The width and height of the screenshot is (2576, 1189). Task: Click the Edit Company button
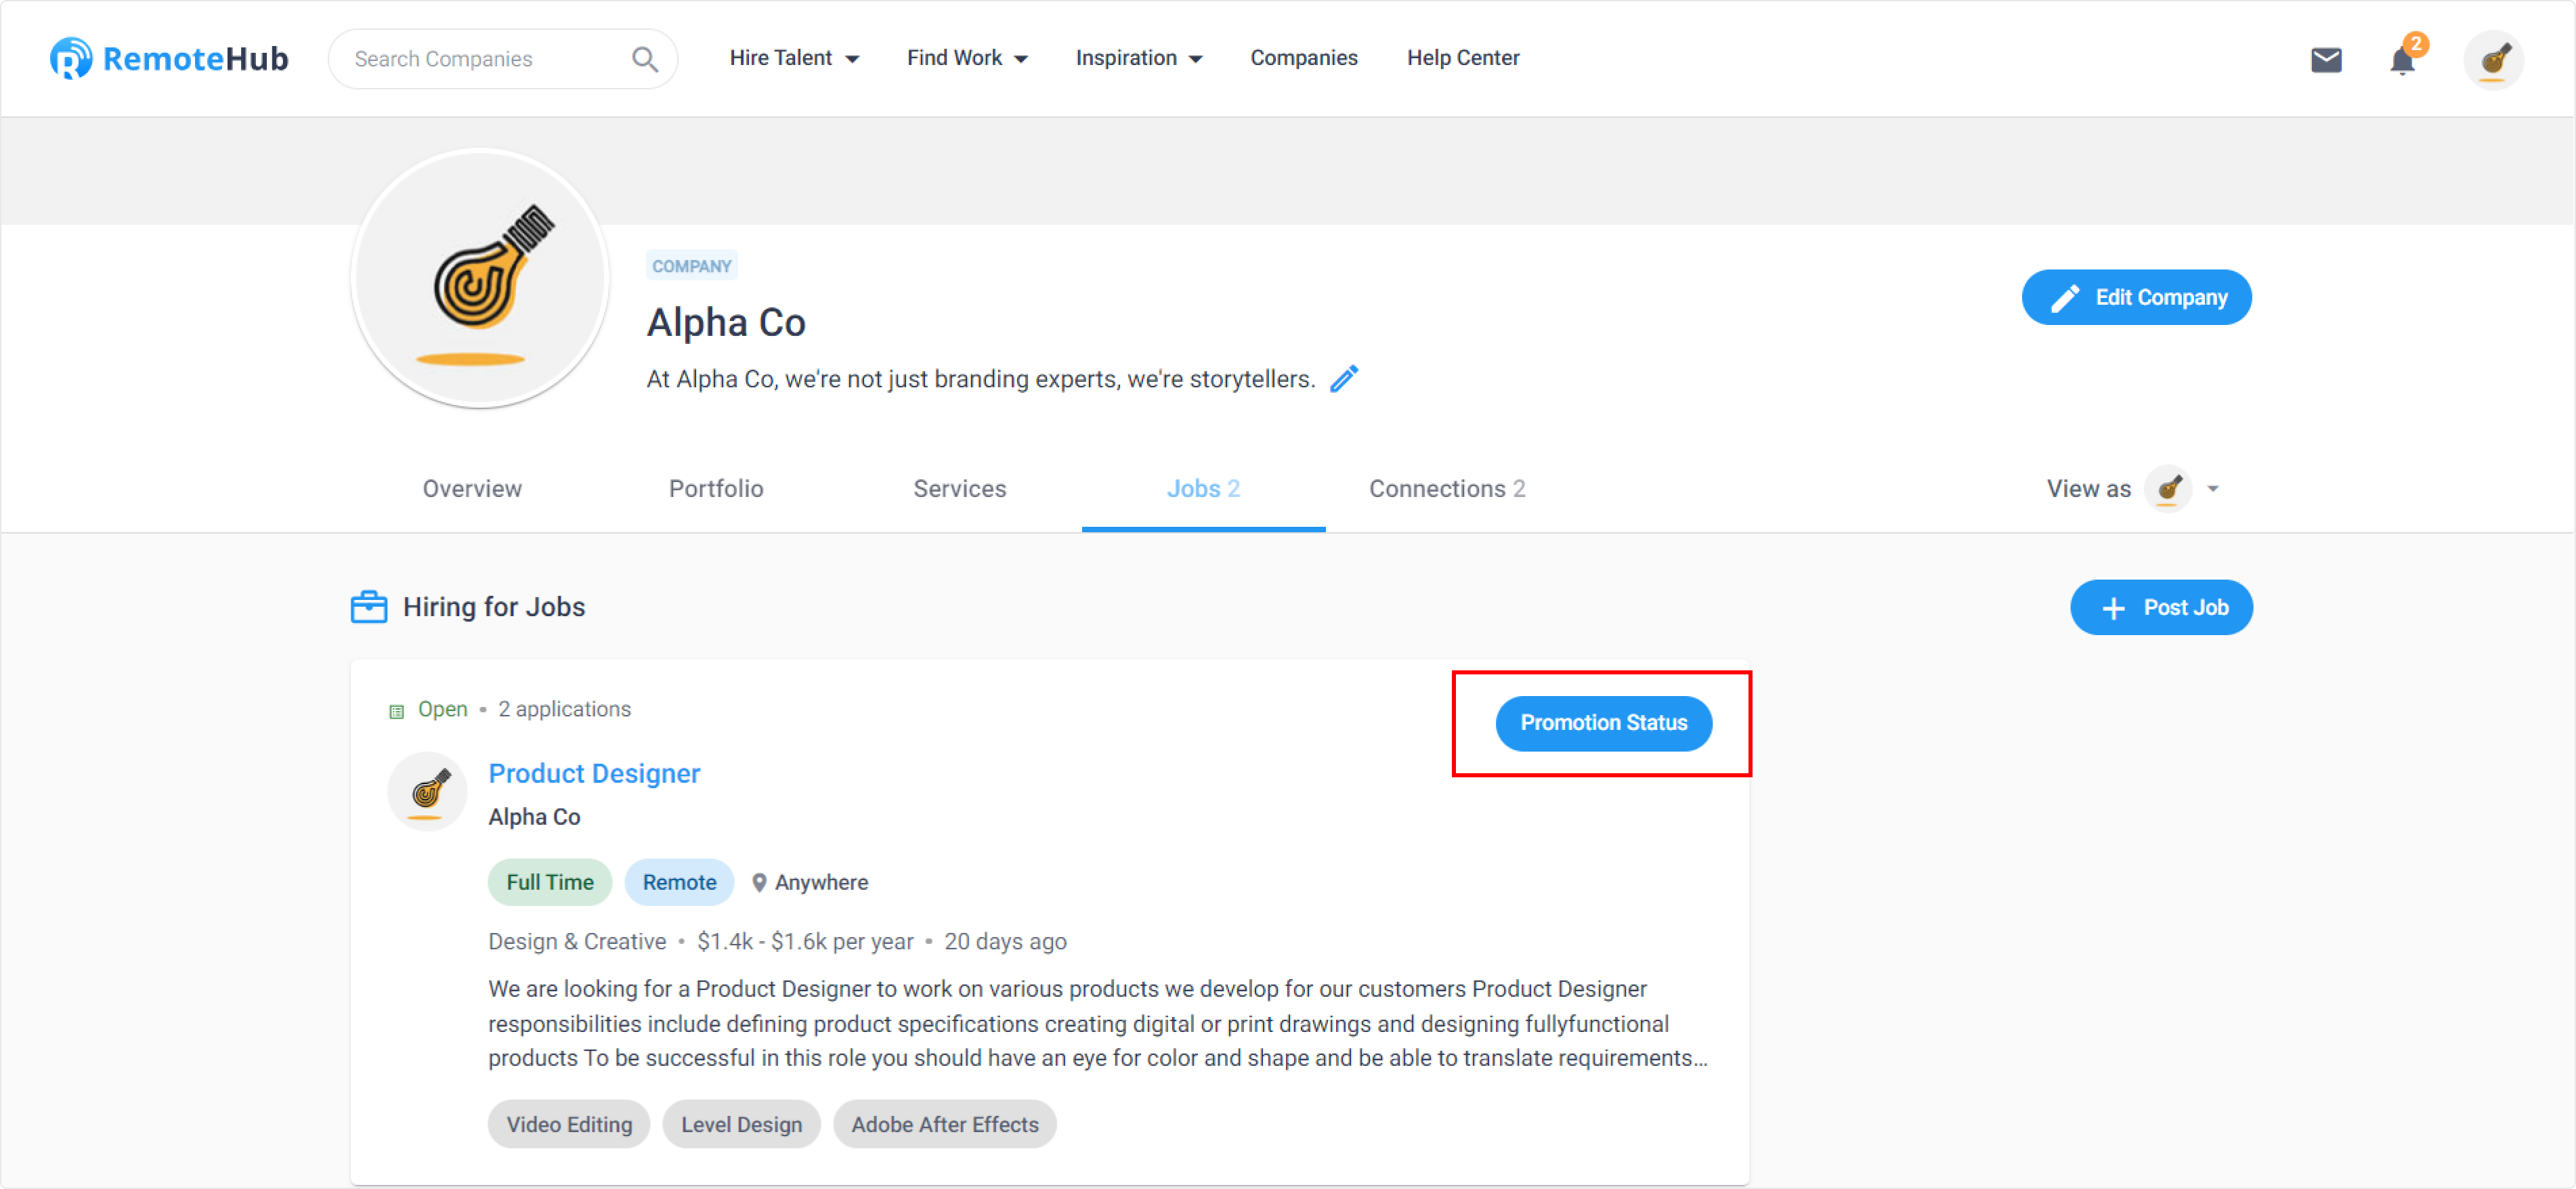(2136, 297)
